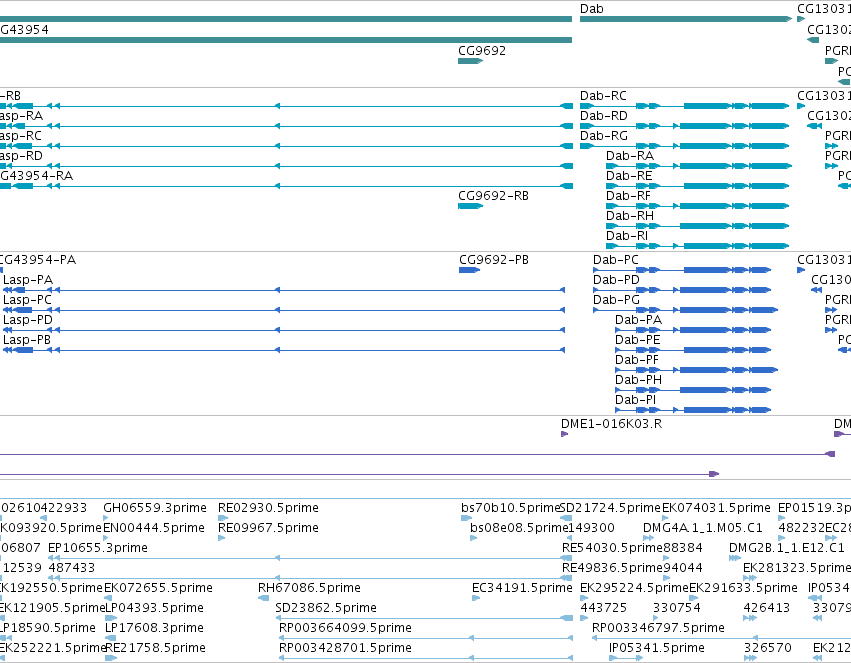
Task: Pick transcript Dab-RF
Action: click(x=697, y=206)
